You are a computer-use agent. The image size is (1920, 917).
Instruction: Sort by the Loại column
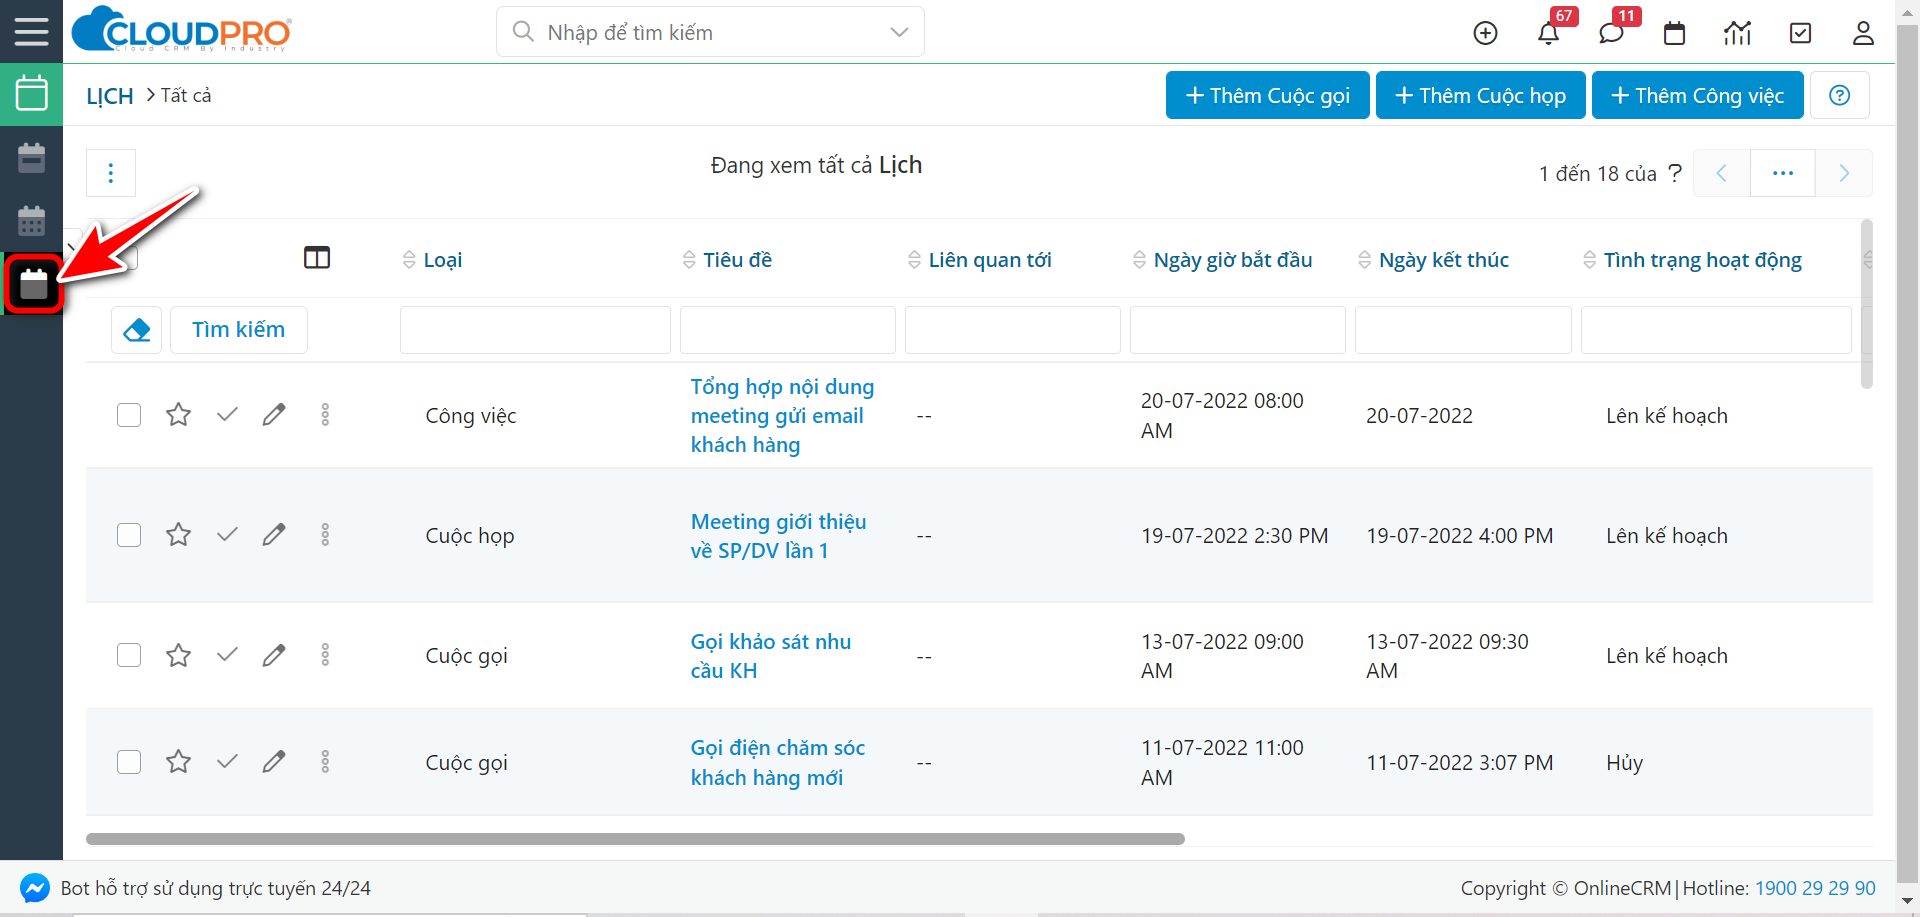tap(432, 260)
